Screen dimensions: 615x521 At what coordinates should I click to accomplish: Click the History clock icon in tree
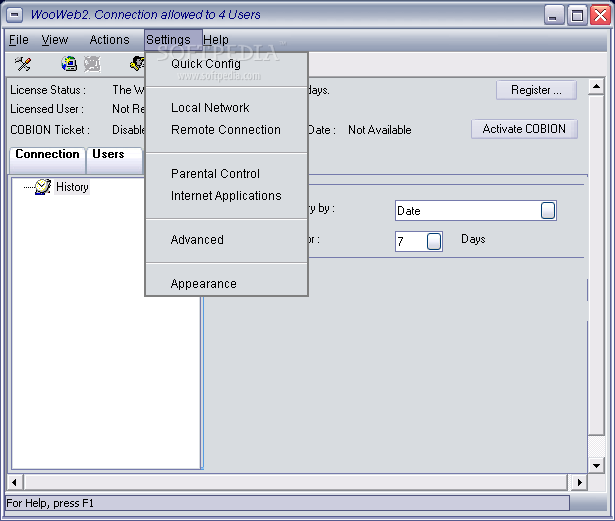[x=43, y=187]
